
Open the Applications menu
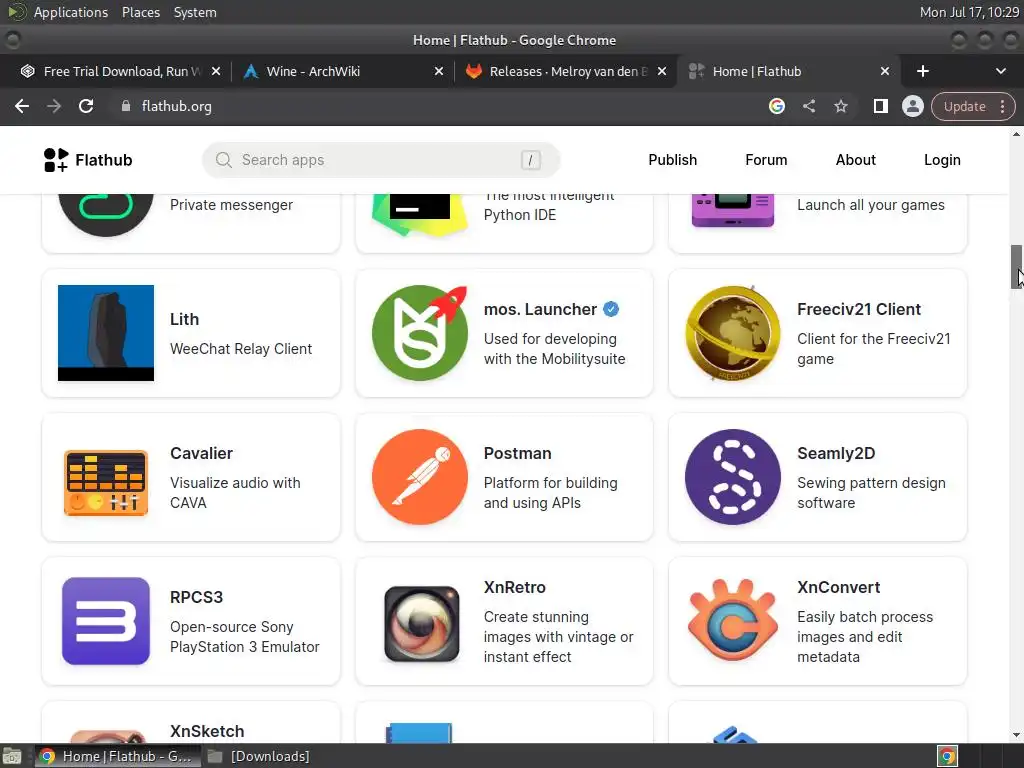(71, 12)
